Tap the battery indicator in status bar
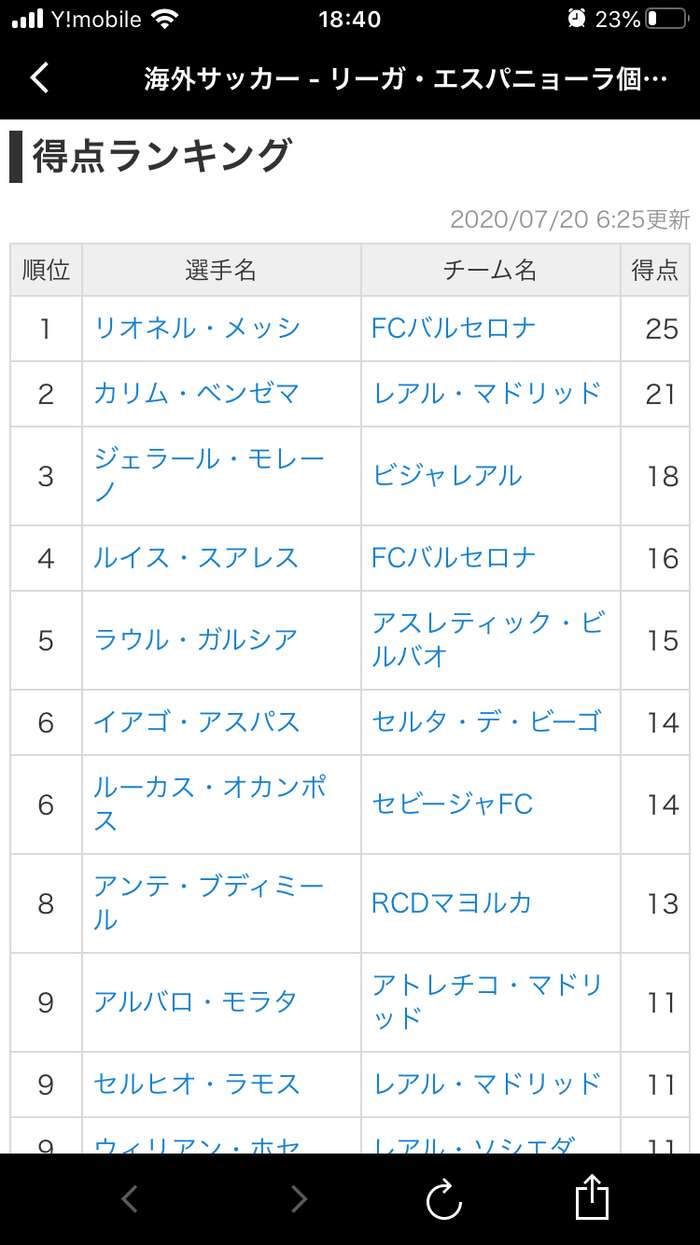This screenshot has height=1245, width=700. tap(666, 19)
